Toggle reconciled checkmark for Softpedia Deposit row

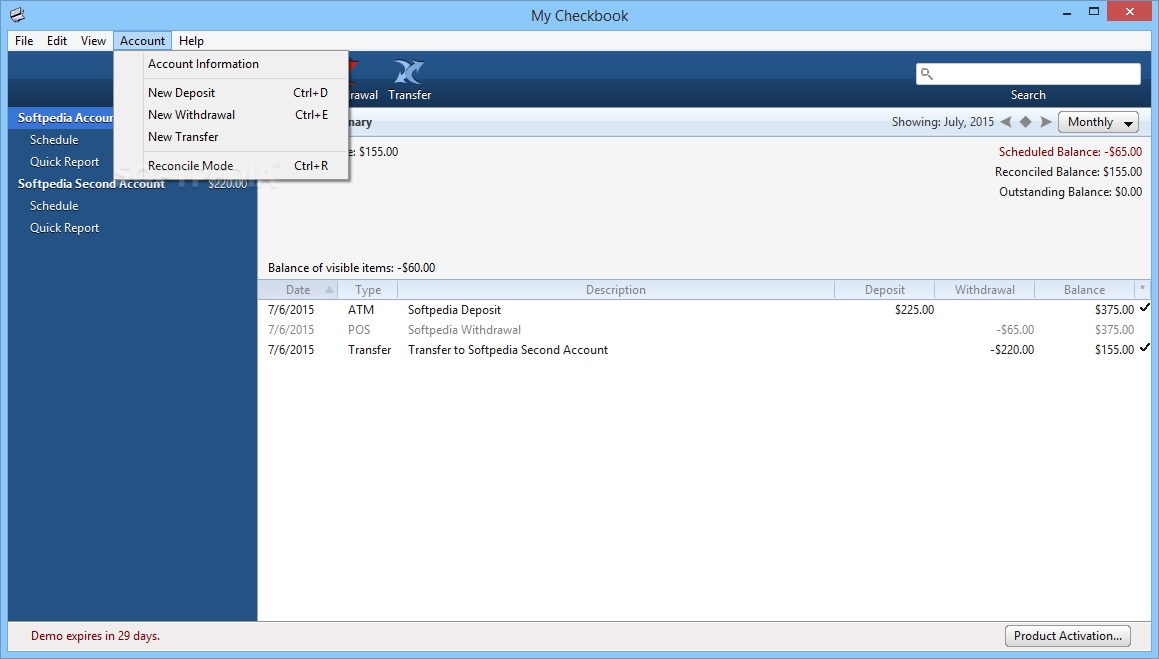pos(1145,307)
